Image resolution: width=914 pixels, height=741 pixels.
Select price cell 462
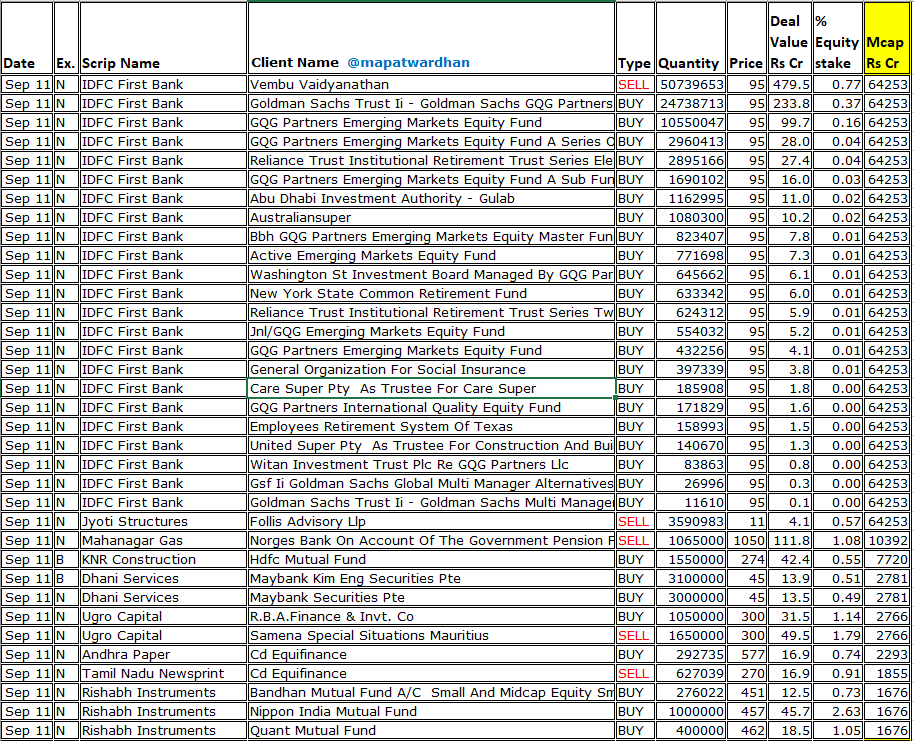[x=747, y=731]
